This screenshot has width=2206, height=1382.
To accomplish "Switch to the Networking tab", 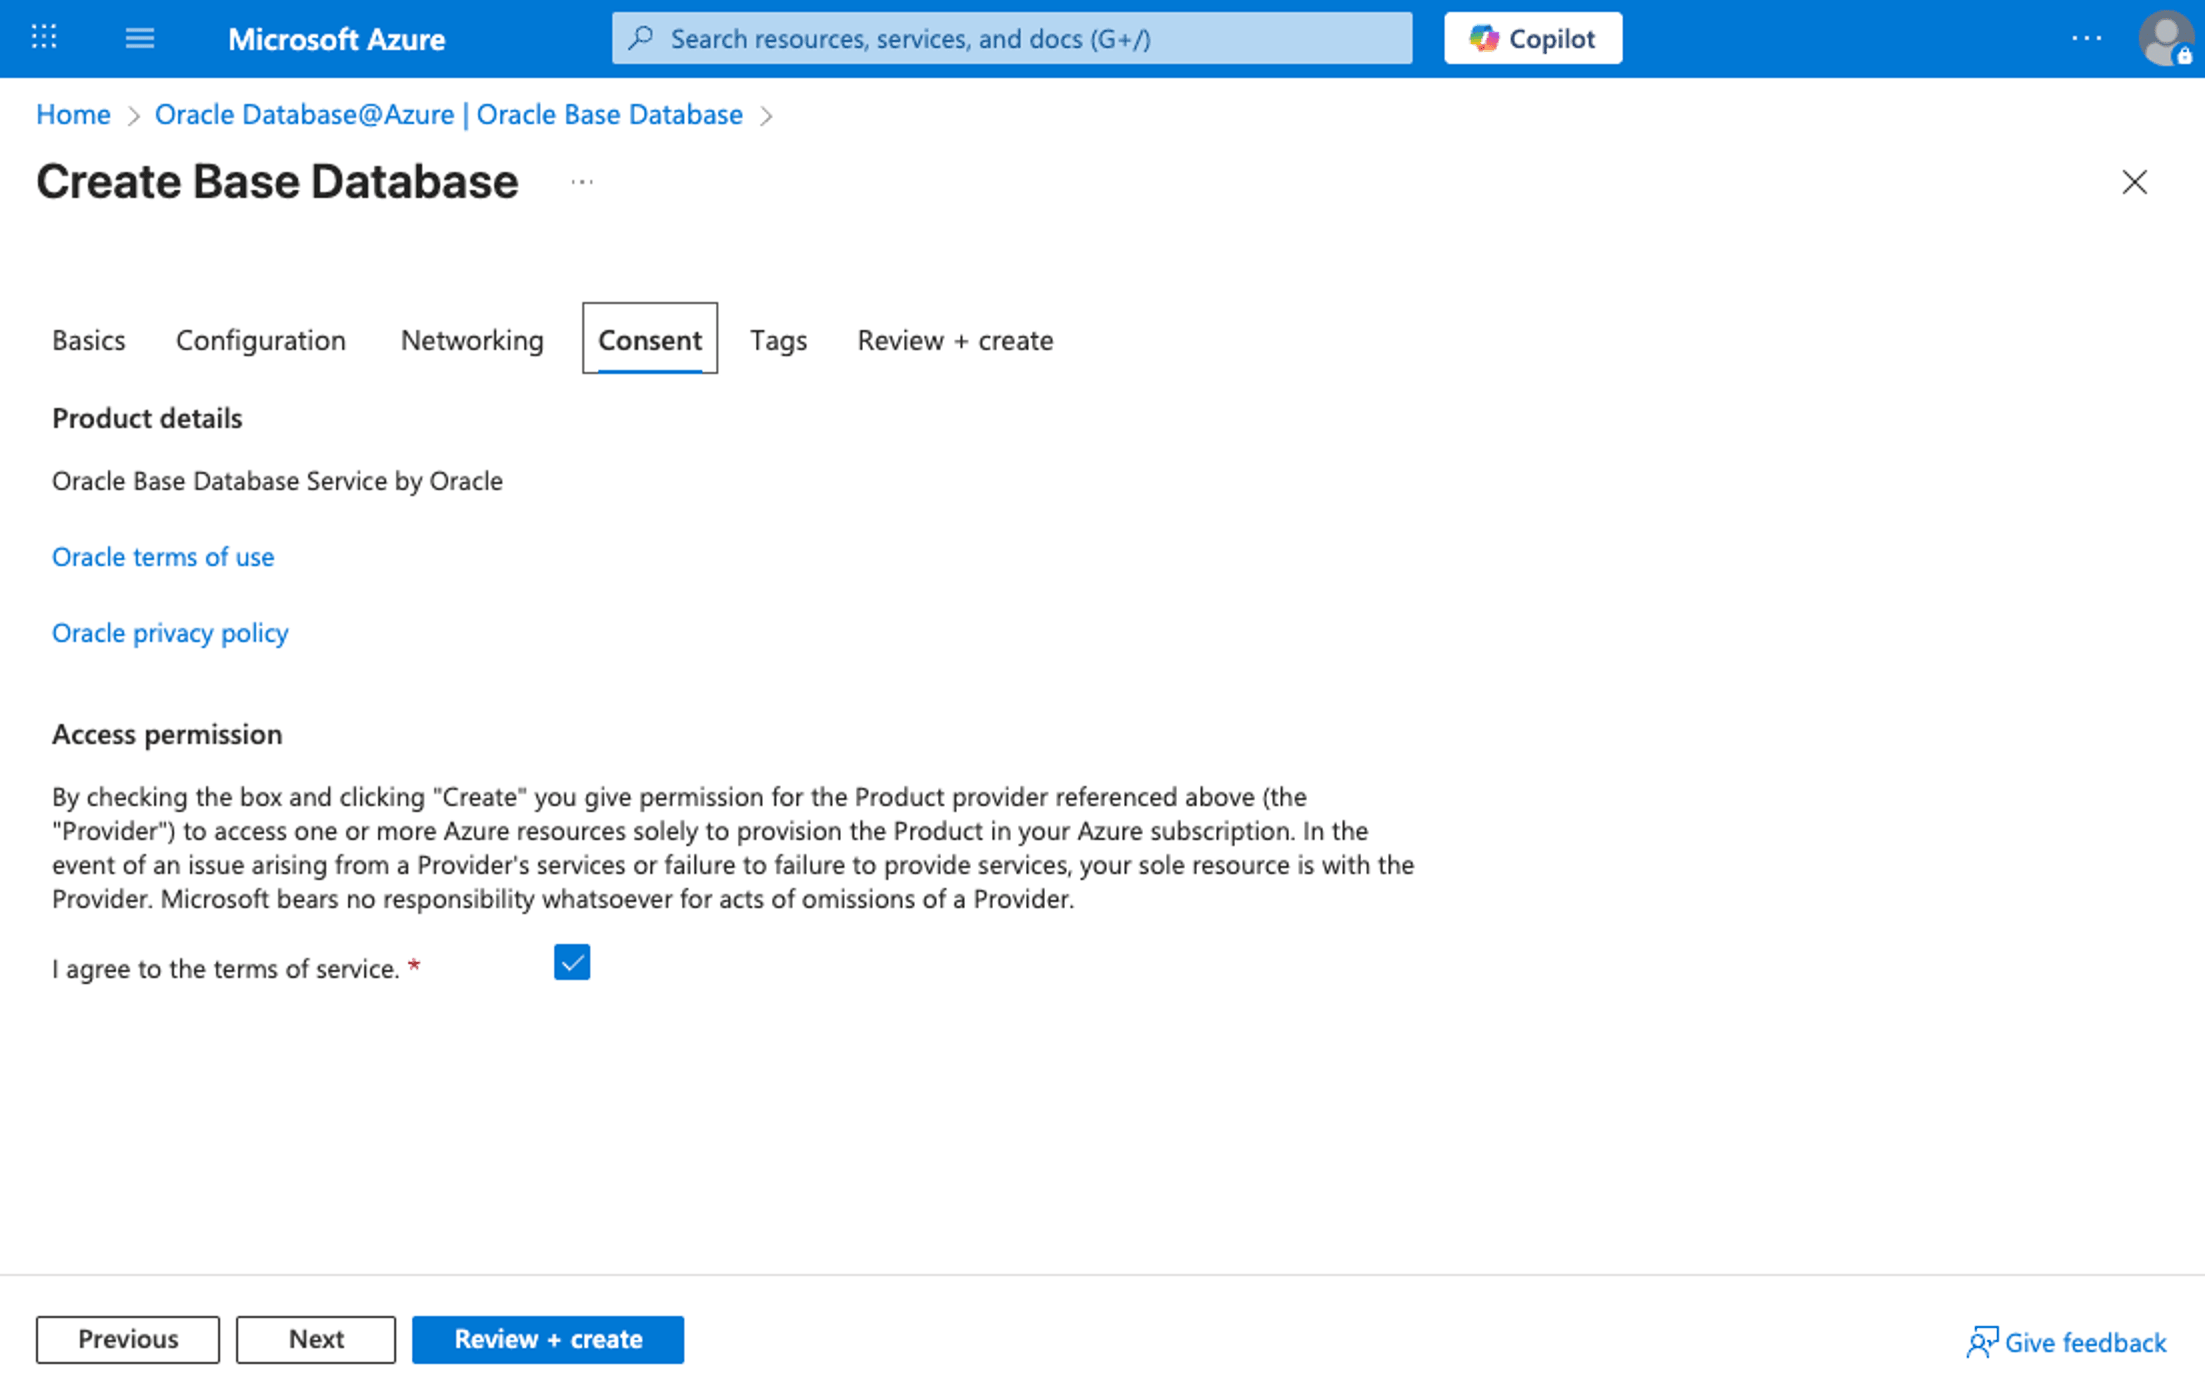I will (x=471, y=340).
